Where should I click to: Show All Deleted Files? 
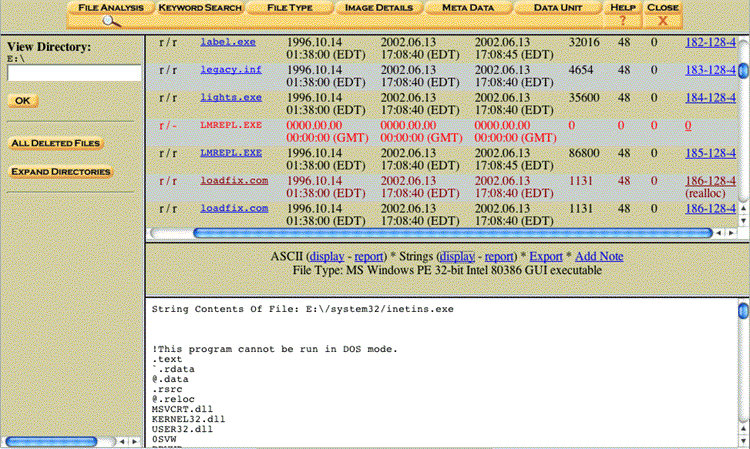56,143
